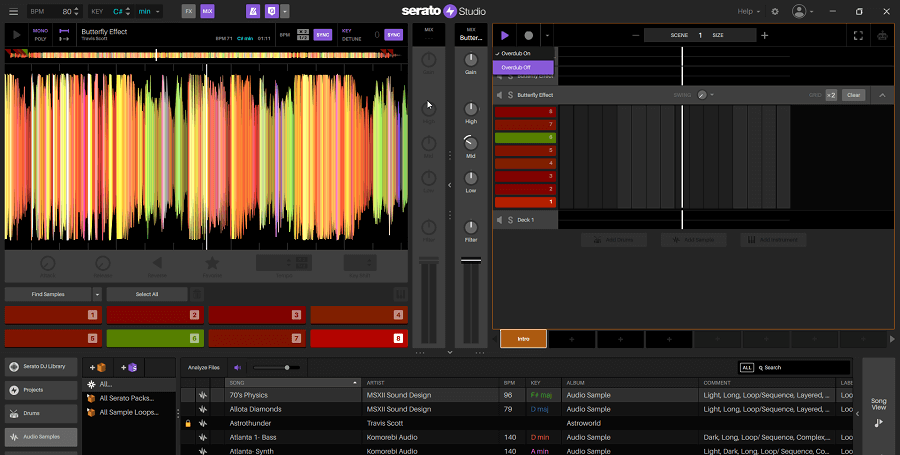
Task: Open the Audio Samples tab
Action: click(x=41, y=437)
